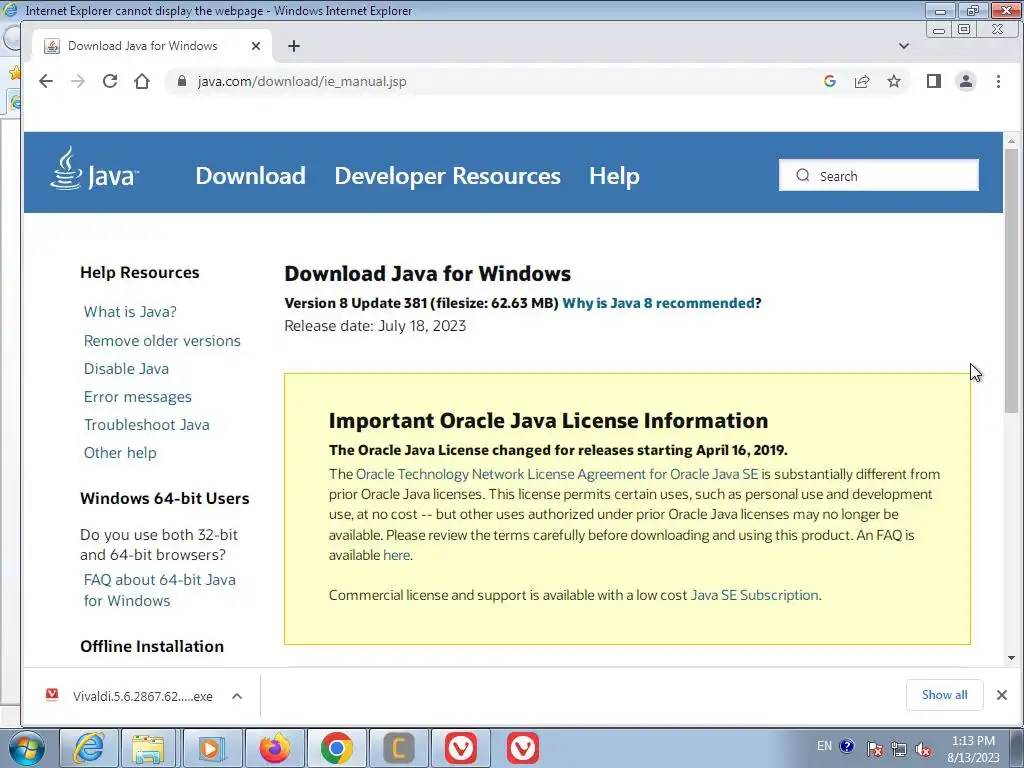Open the 'Error messages' link
The height and width of the screenshot is (768, 1024).
click(138, 396)
